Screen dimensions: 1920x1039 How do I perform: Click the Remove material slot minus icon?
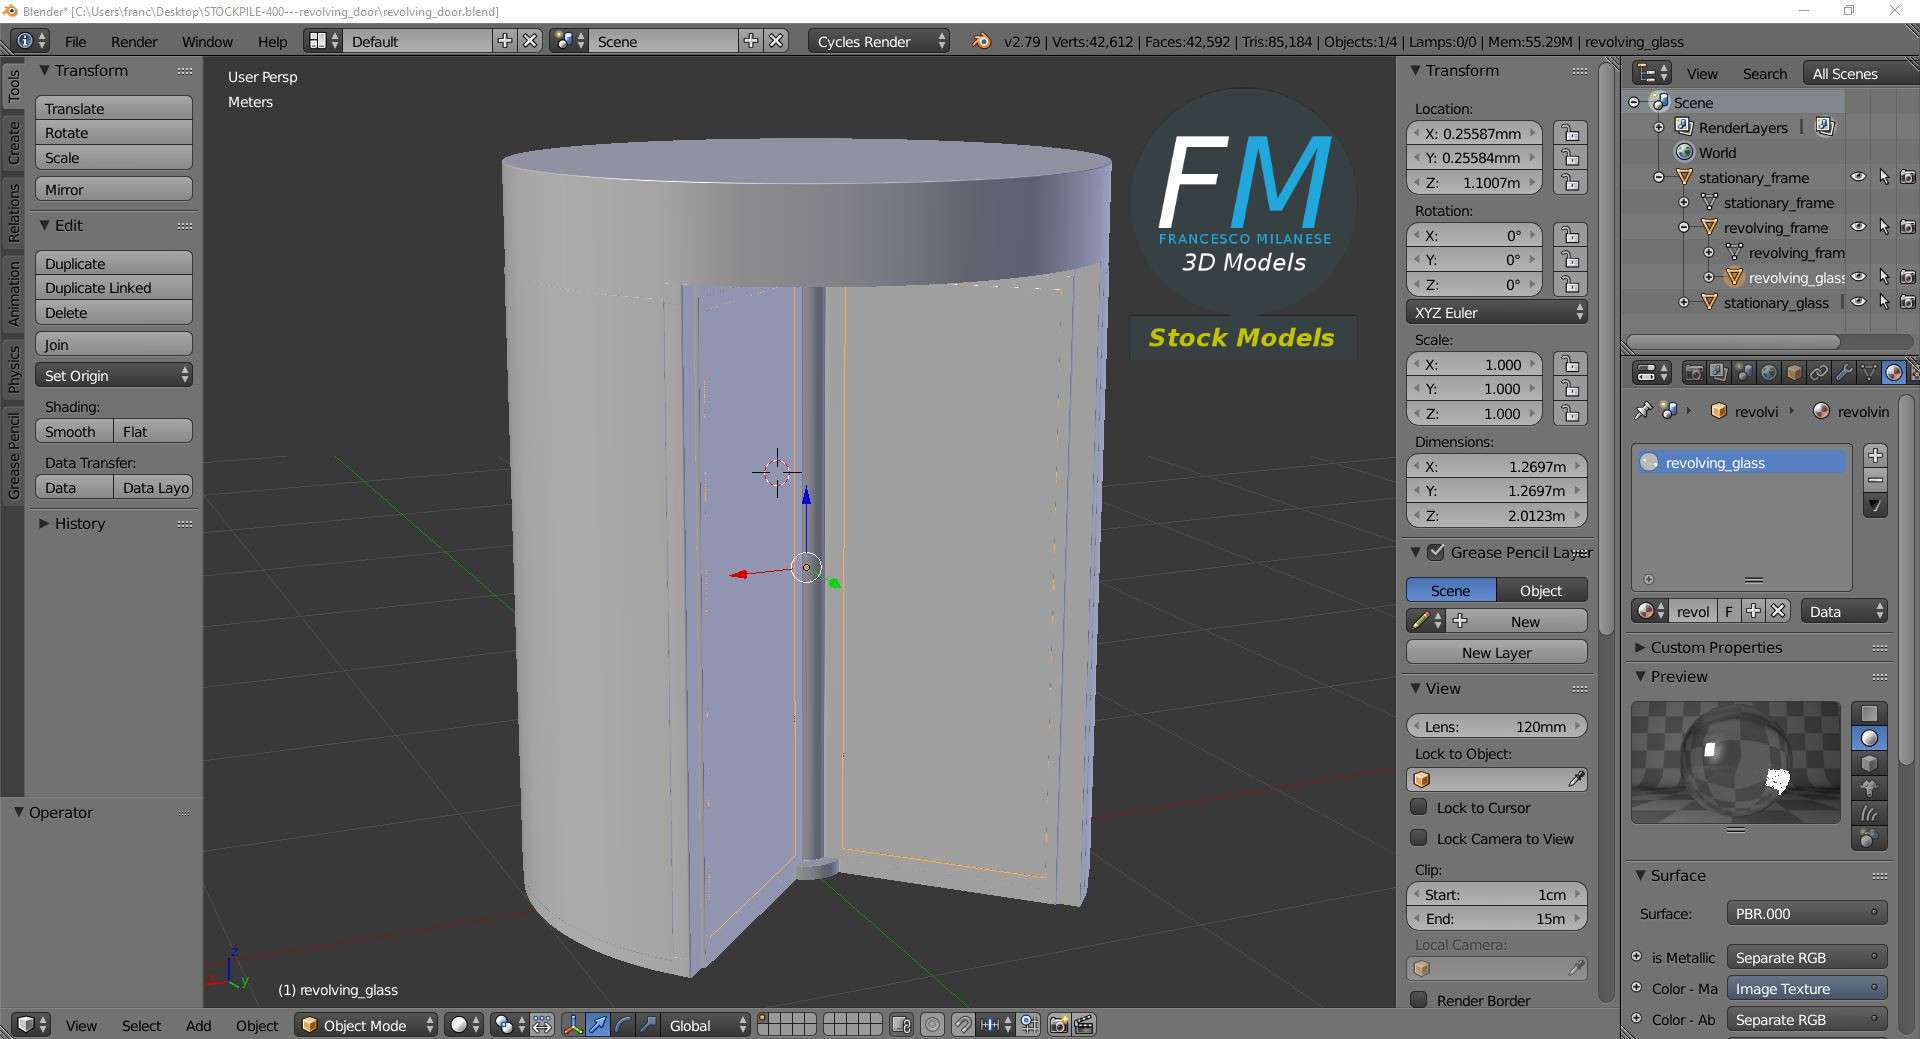point(1875,481)
